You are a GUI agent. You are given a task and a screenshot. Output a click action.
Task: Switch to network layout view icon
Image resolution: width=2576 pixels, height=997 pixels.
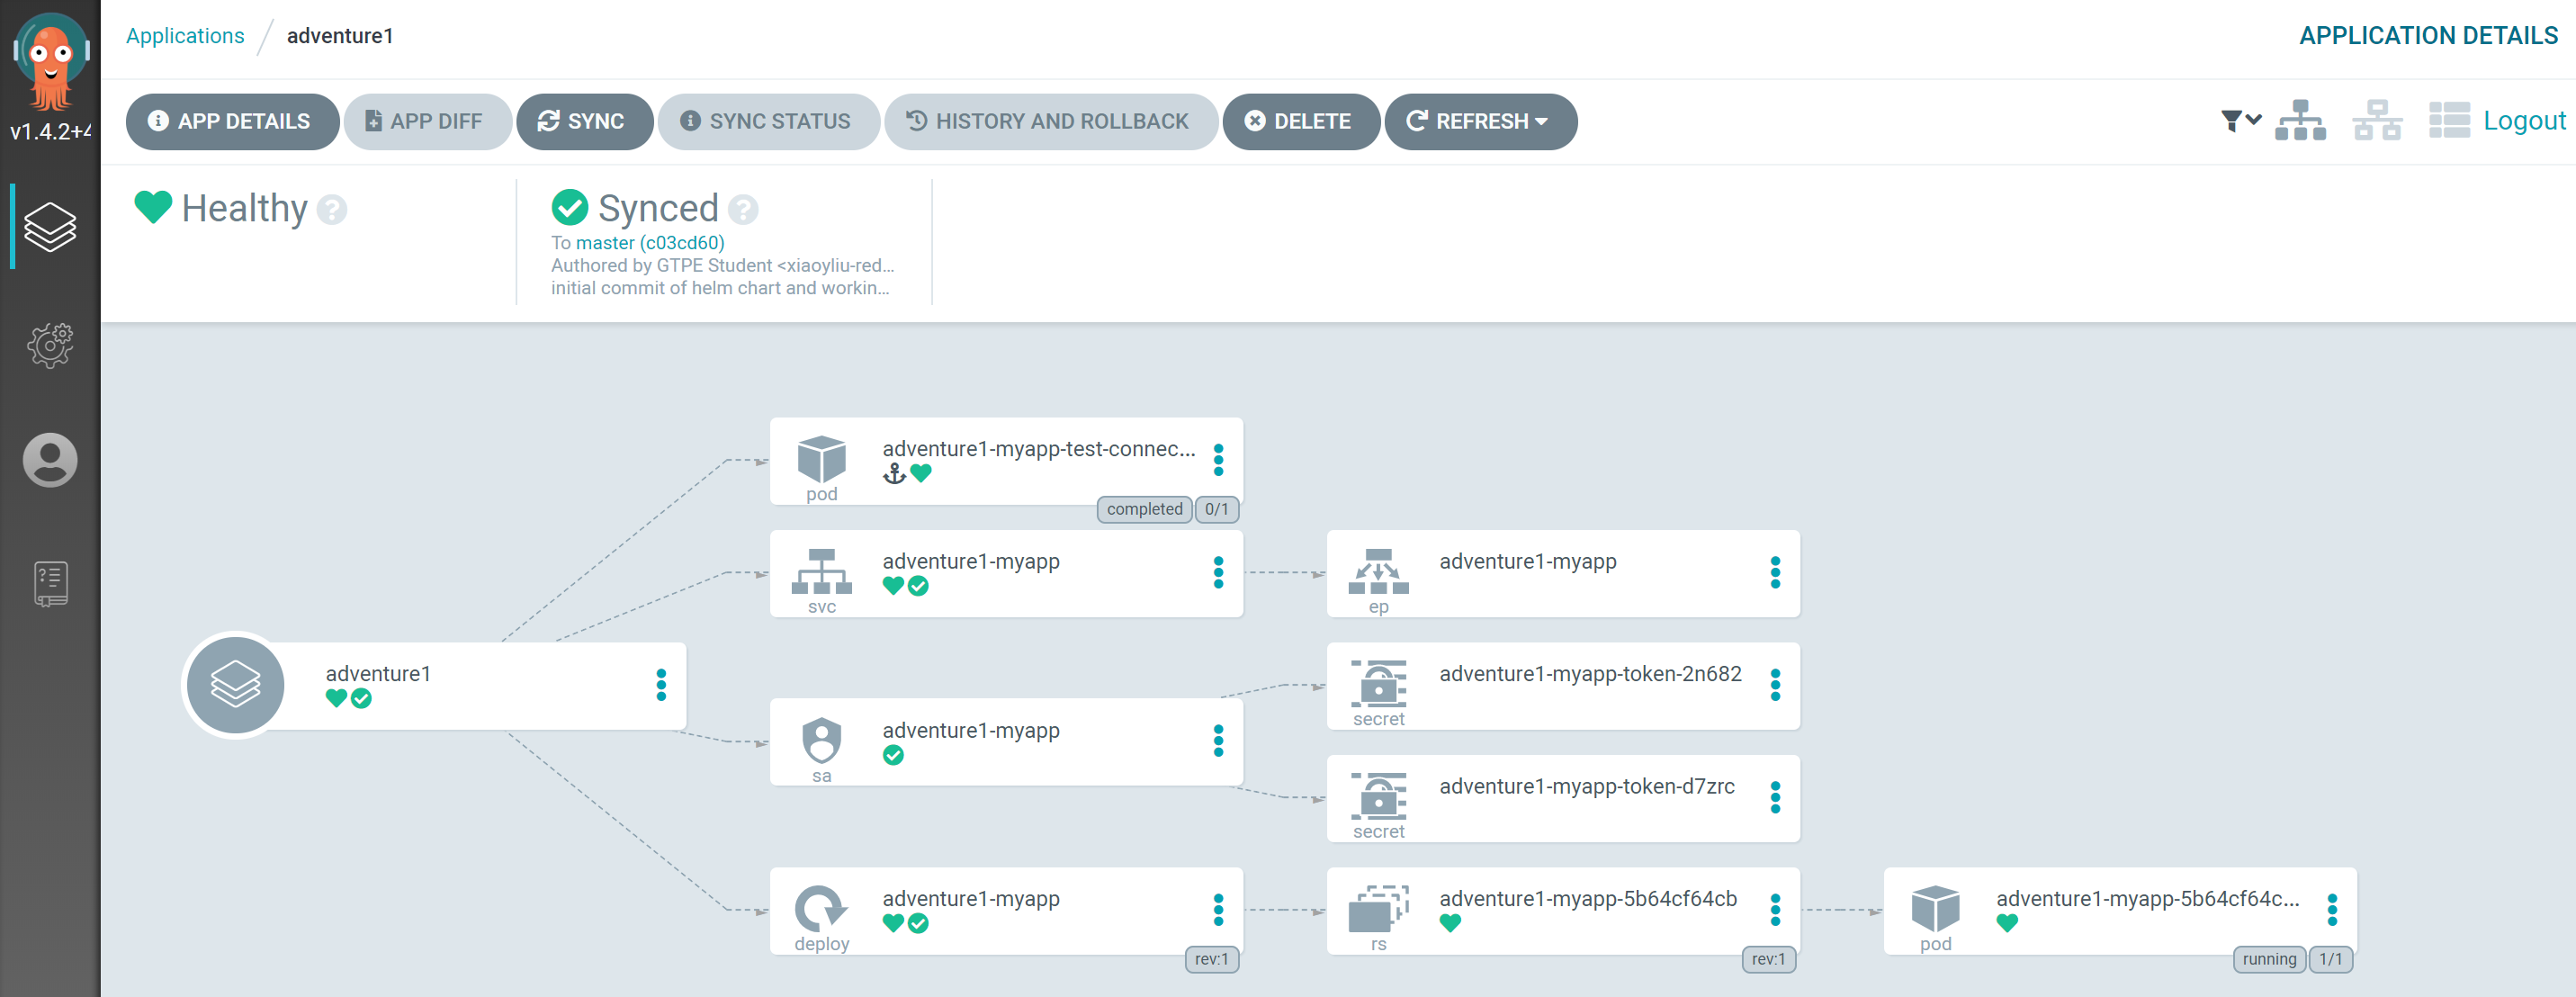pos(2377,119)
